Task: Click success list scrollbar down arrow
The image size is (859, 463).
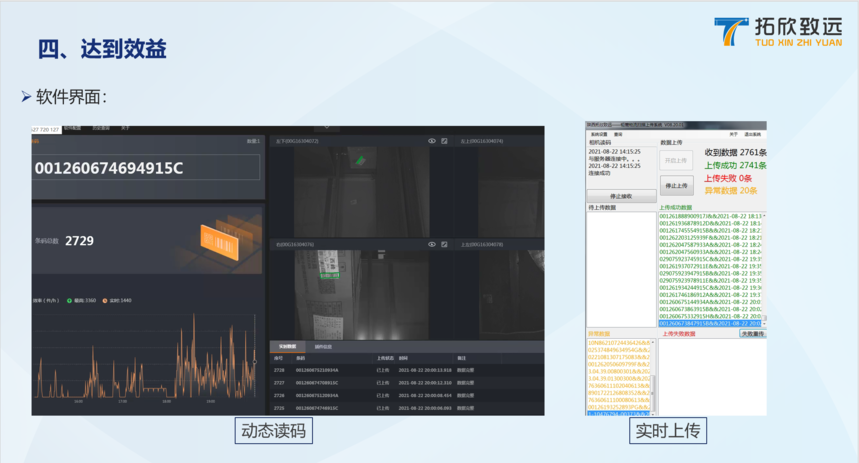Action: (x=764, y=324)
